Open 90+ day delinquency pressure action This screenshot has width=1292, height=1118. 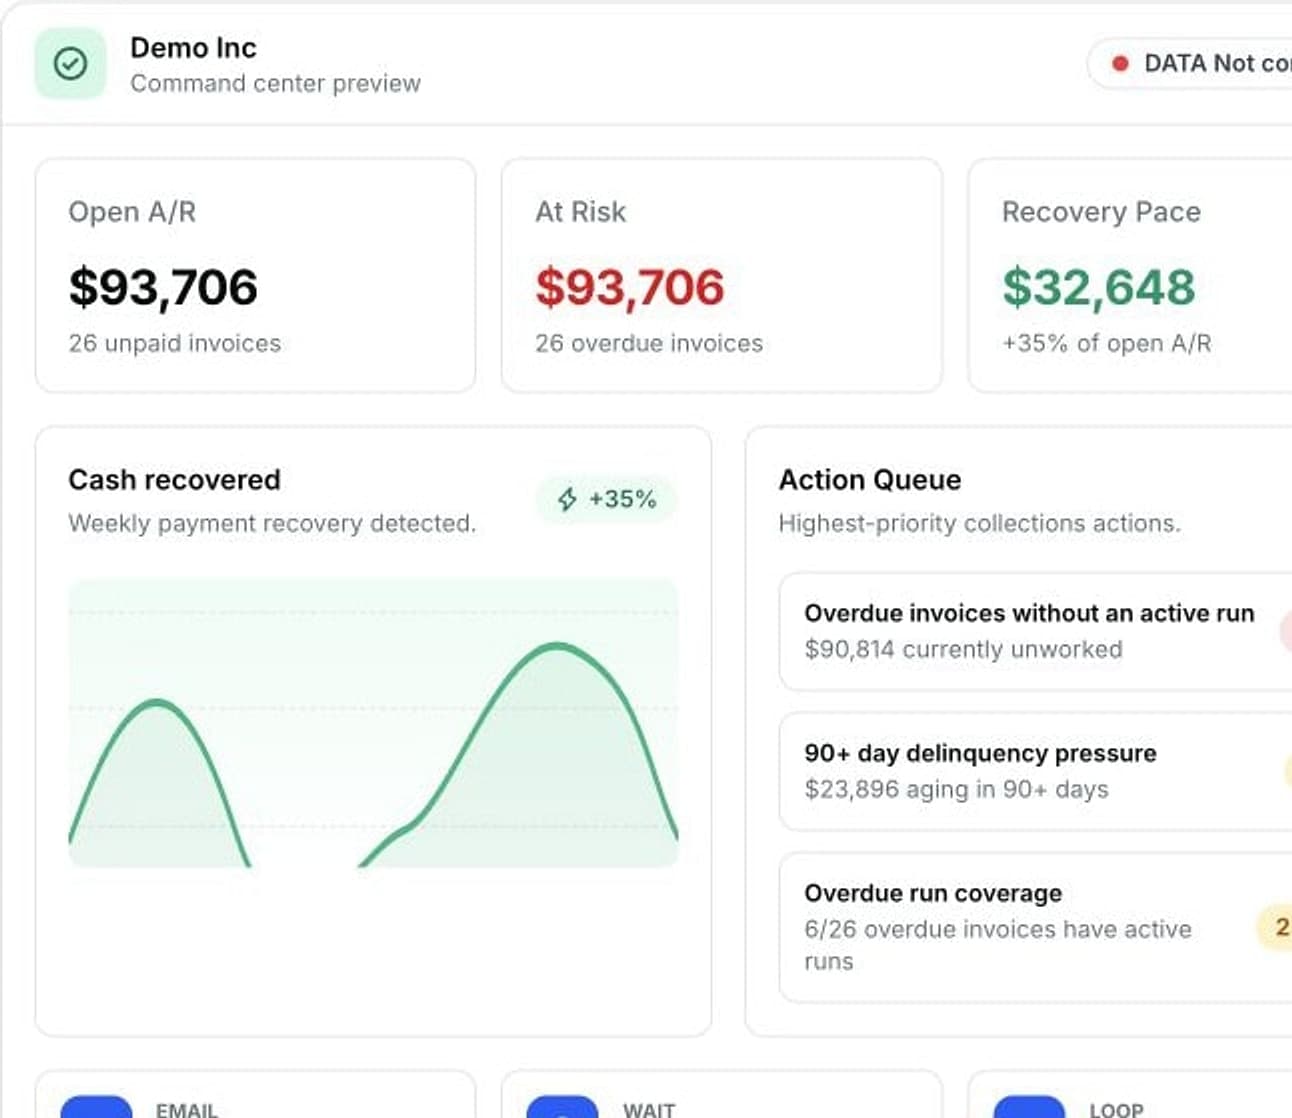[1035, 771]
